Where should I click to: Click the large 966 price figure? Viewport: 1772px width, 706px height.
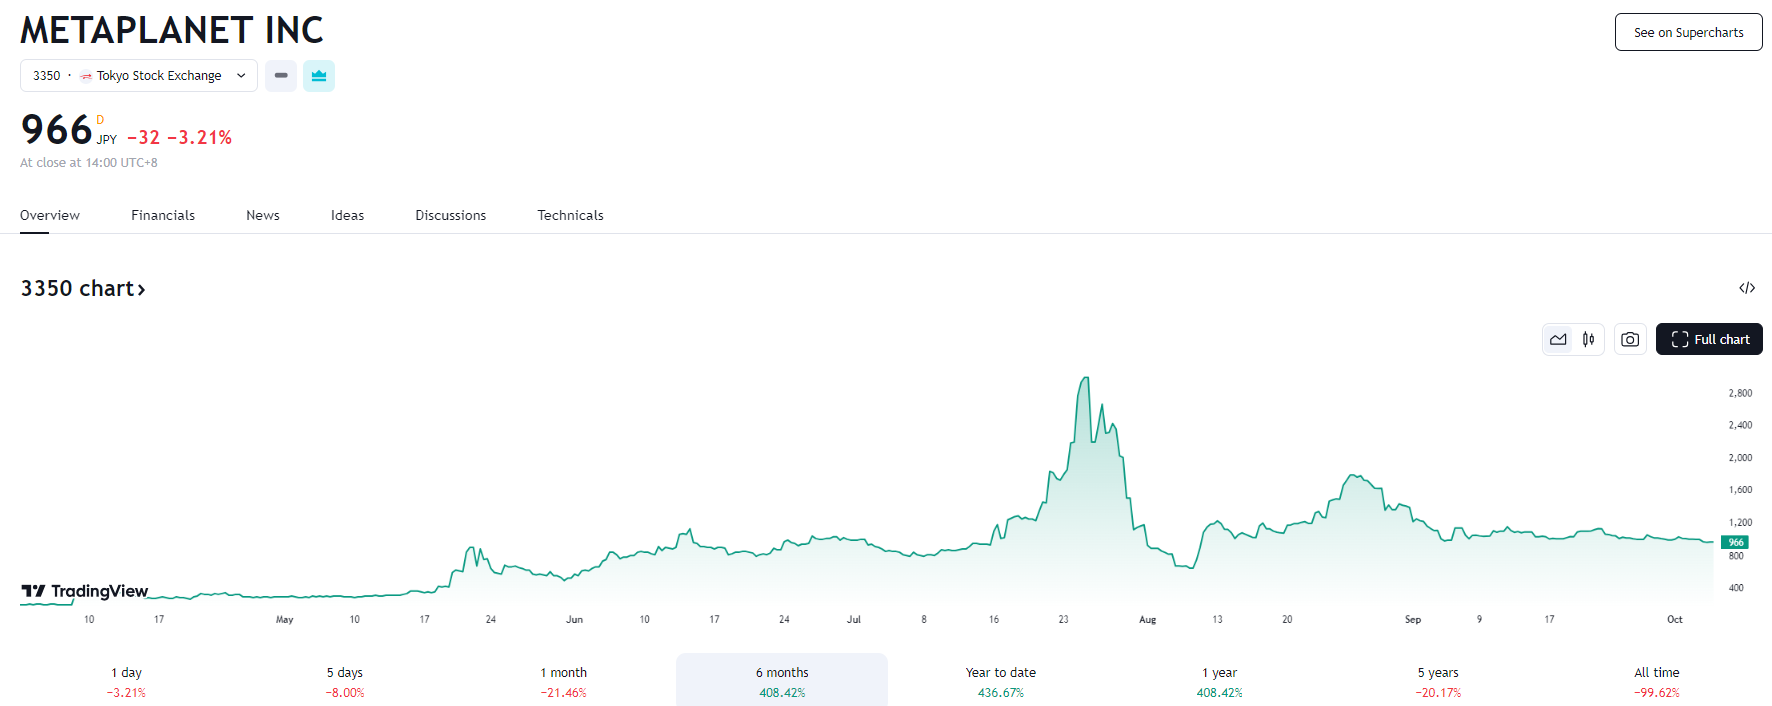pyautogui.click(x=57, y=130)
